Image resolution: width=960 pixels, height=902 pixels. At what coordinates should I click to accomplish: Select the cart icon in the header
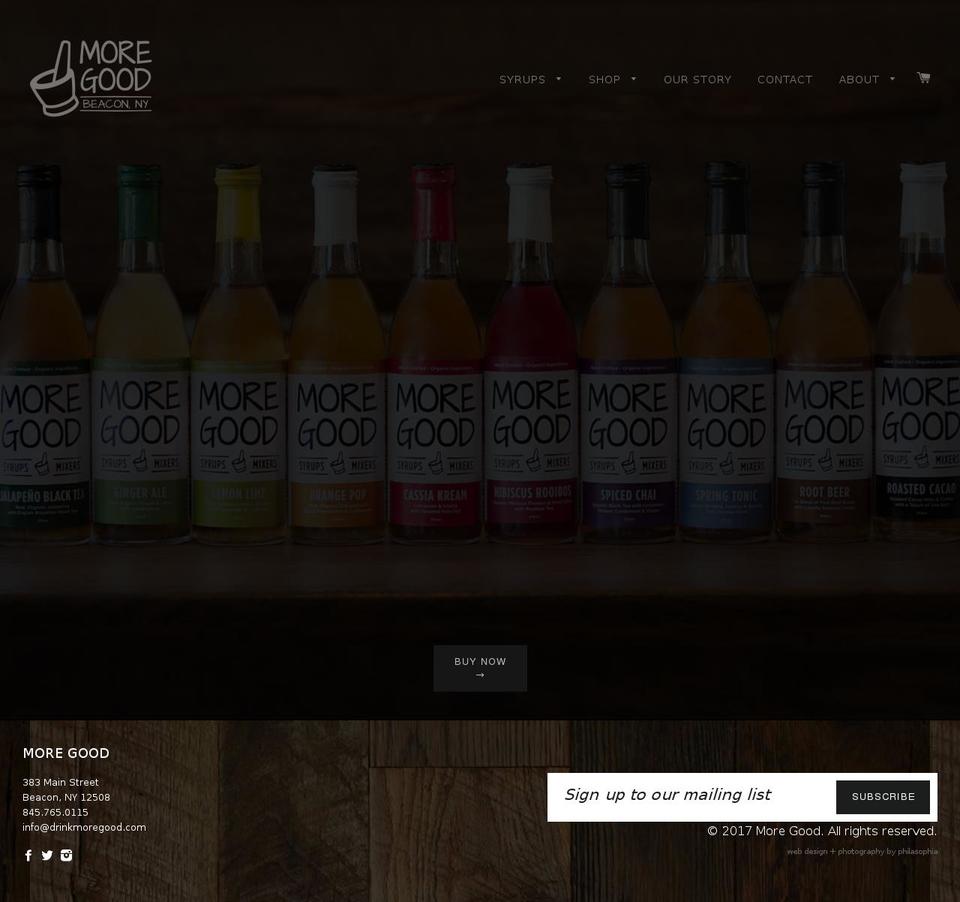(x=923, y=77)
